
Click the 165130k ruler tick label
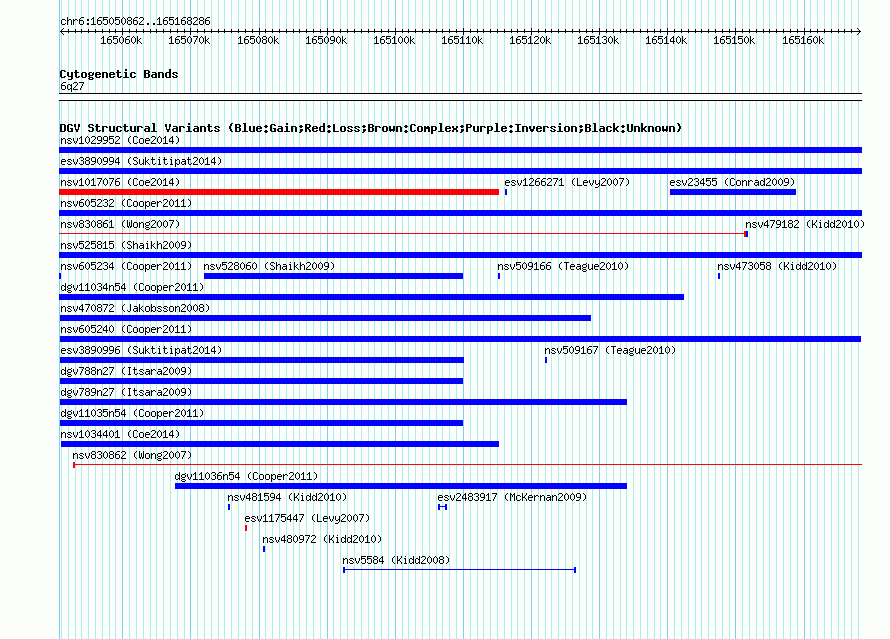pyautogui.click(x=598, y=40)
